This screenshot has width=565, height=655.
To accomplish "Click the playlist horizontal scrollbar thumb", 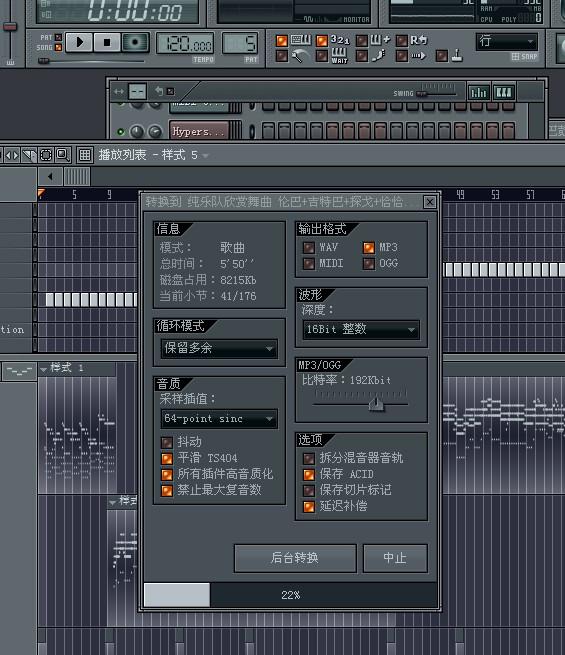I will 77,177.
